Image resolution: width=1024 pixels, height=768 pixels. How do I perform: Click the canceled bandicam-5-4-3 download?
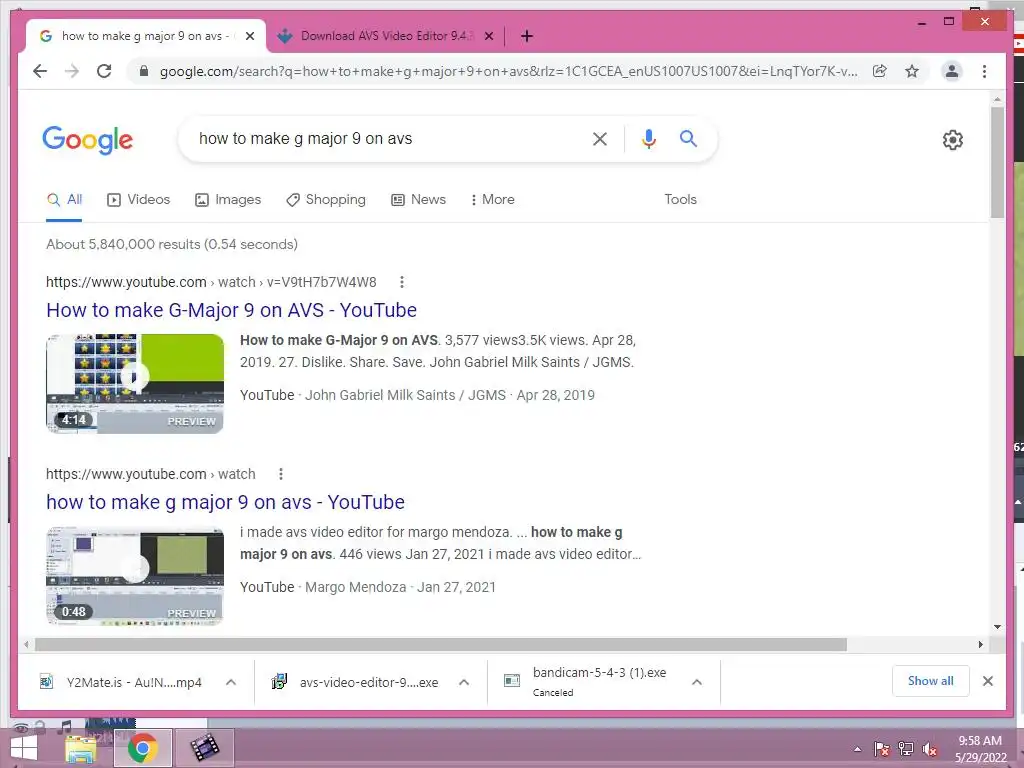pos(588,682)
